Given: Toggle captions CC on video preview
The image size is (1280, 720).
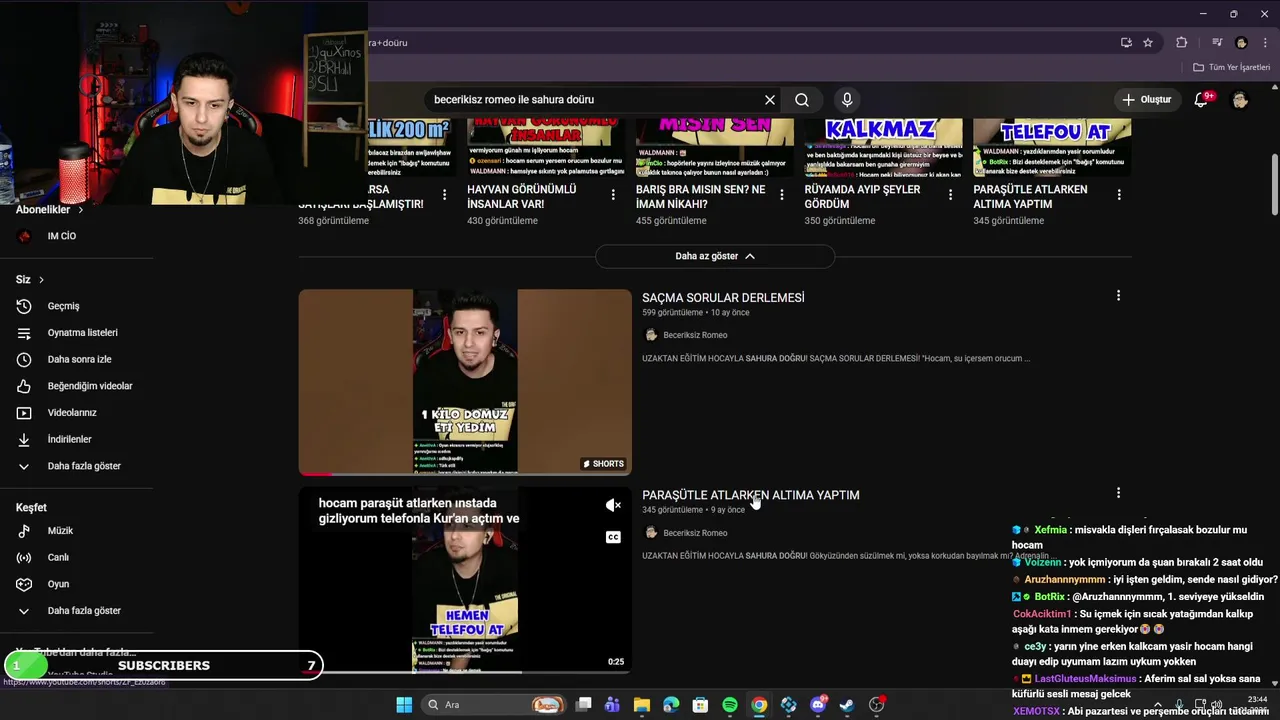Looking at the screenshot, I should (614, 537).
